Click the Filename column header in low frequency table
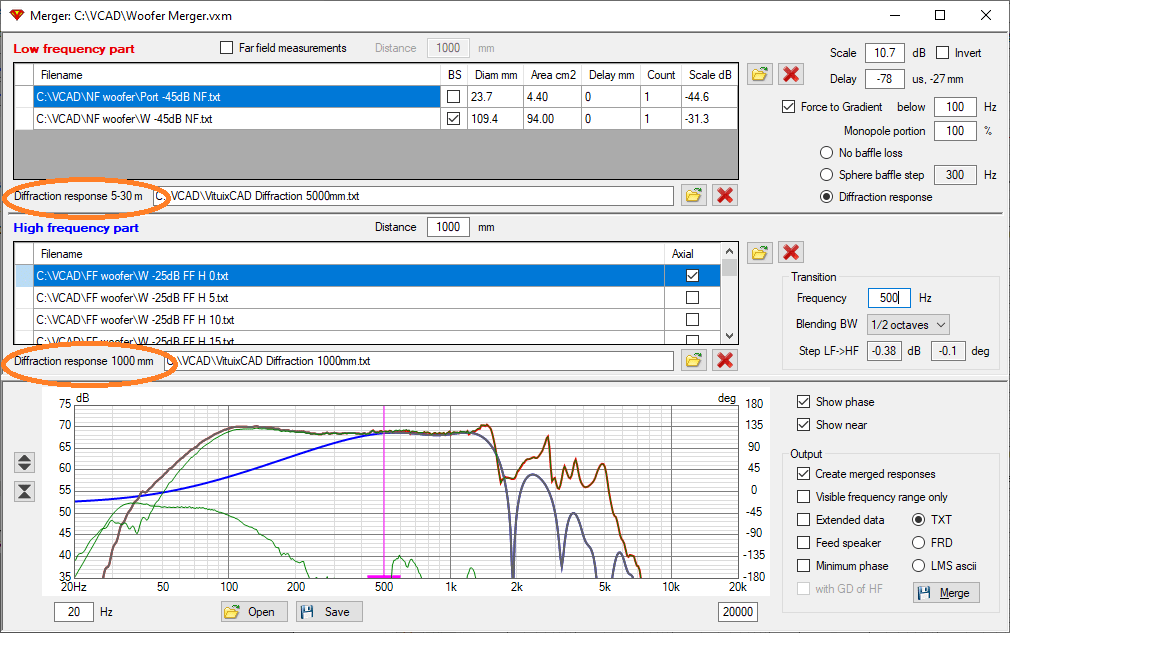 pos(237,75)
